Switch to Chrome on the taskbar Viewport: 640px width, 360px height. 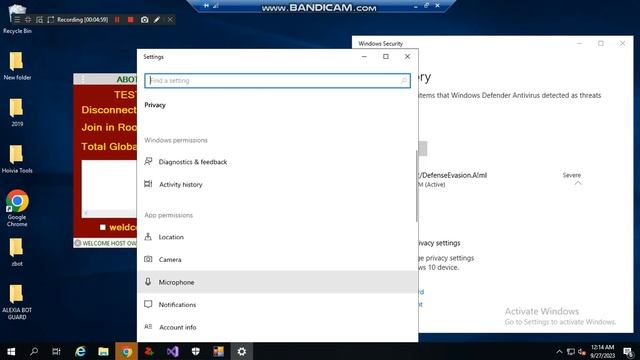(127, 351)
